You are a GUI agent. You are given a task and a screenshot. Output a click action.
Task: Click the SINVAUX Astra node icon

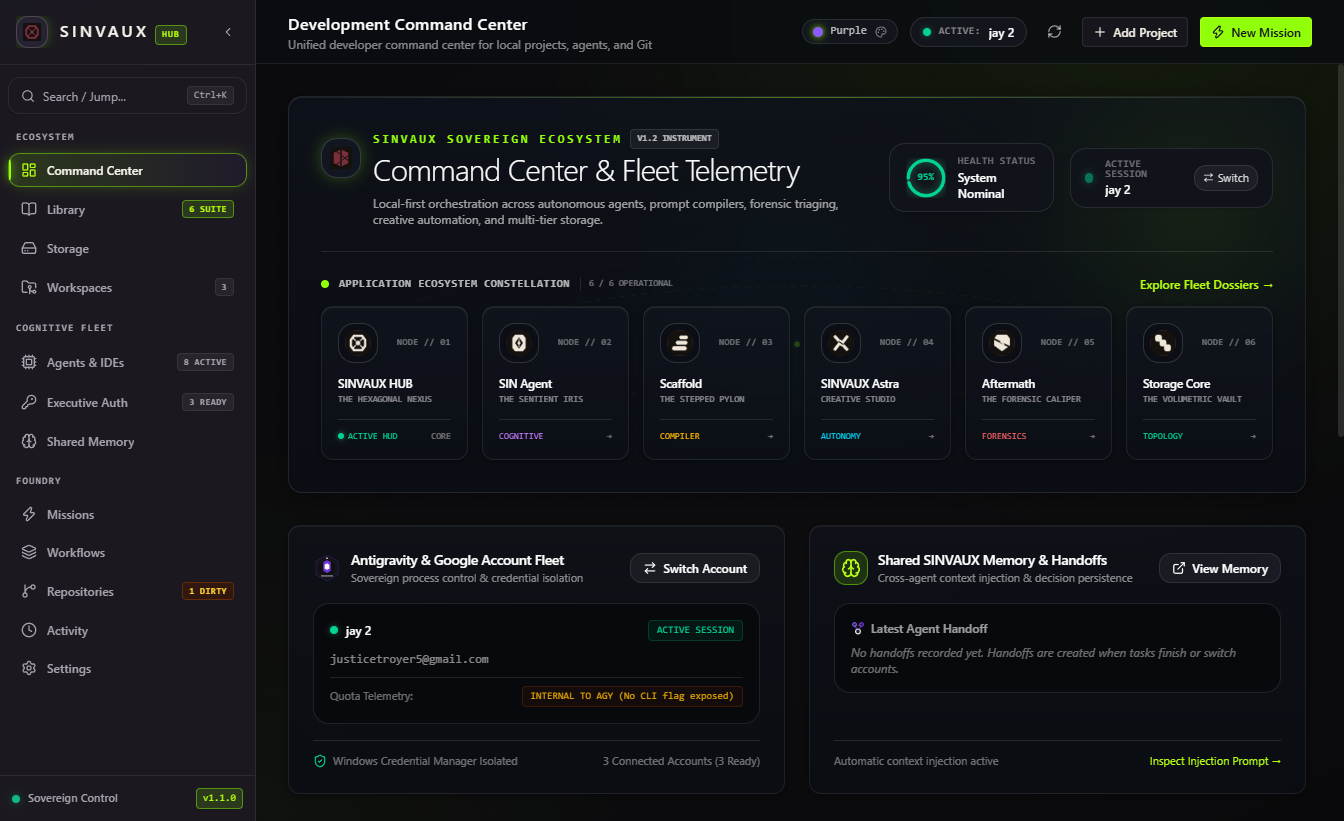[x=840, y=343]
